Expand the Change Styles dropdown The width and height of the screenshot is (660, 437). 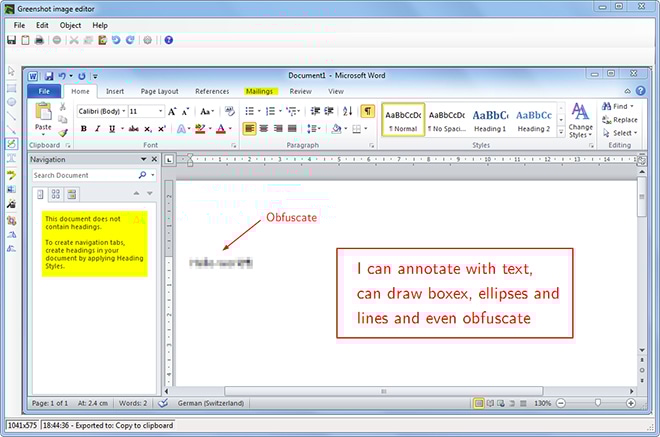pos(580,122)
